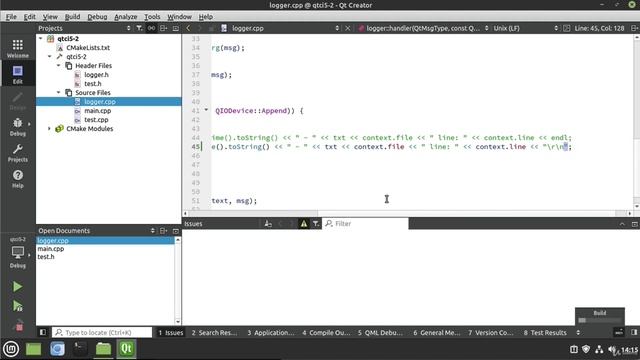640x360 pixels.
Task: Collapse the Source Files folder
Action: point(58,92)
